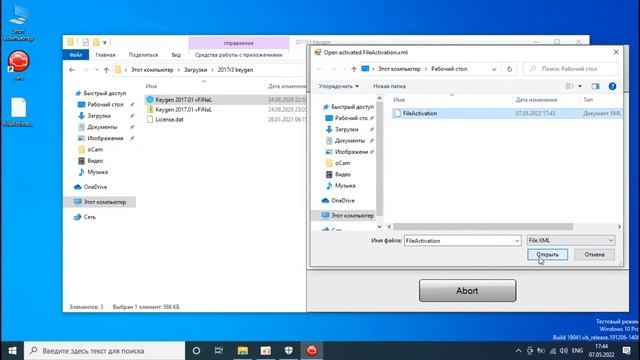Open the Вид ribbon tab in Explorer
This screenshot has height=360, width=640.
point(176,55)
